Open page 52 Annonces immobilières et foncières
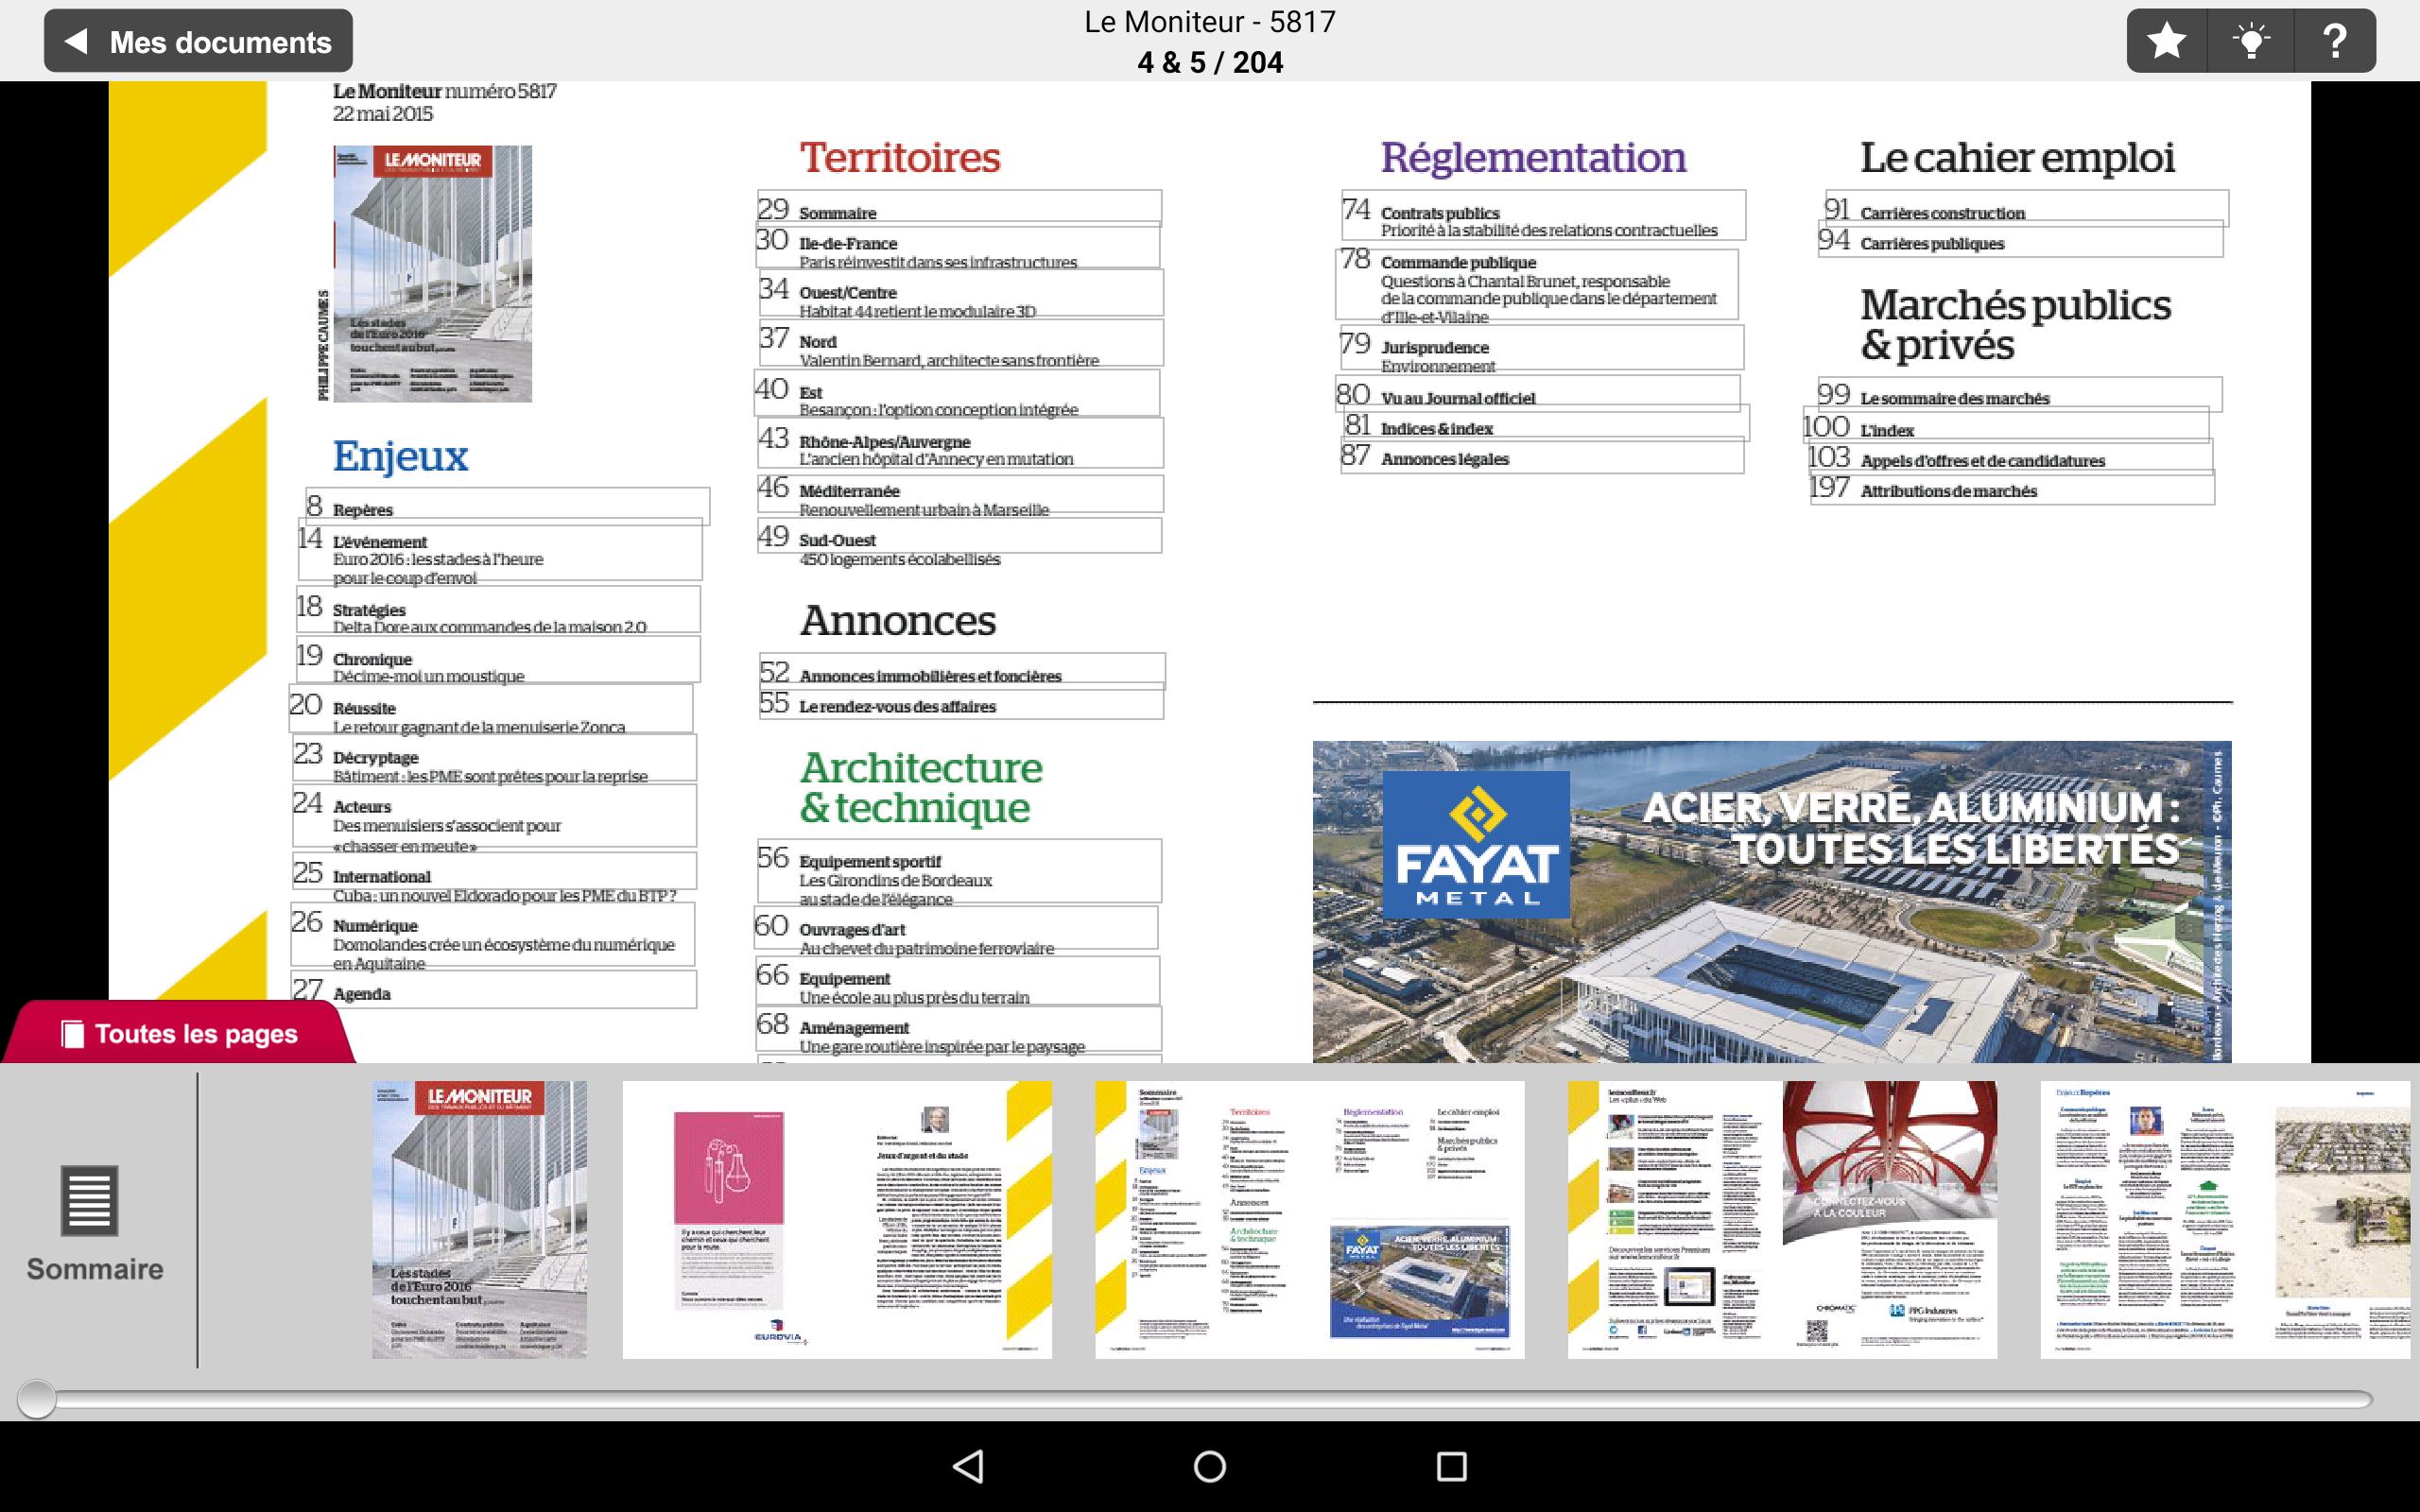This screenshot has width=2420, height=1512. click(963, 671)
